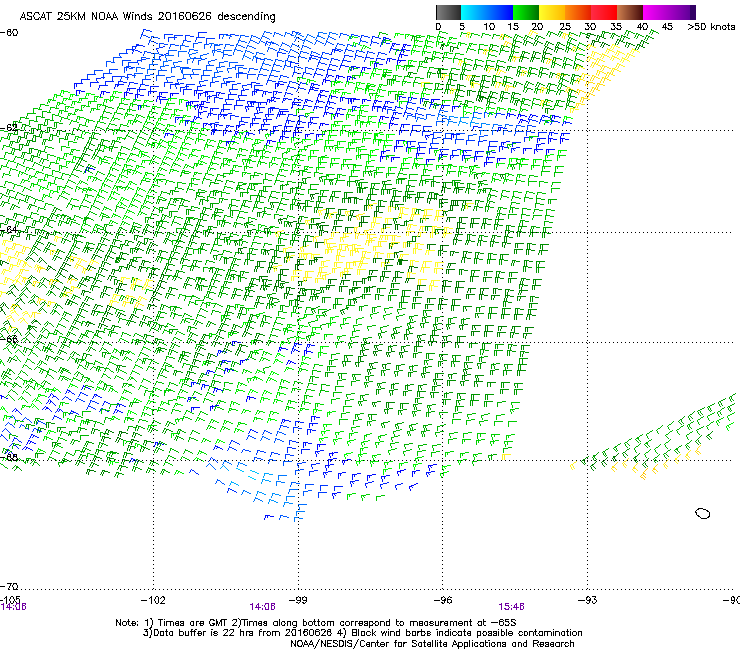Click the legend tick label '10'

tap(488, 27)
